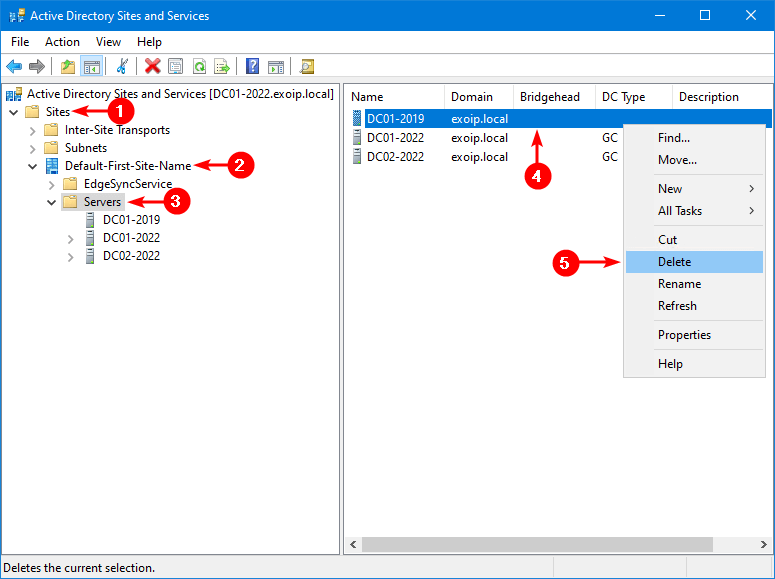Viewport: 775px width, 579px height.
Task: Click the blue Help toolbar icon
Action: 252,66
